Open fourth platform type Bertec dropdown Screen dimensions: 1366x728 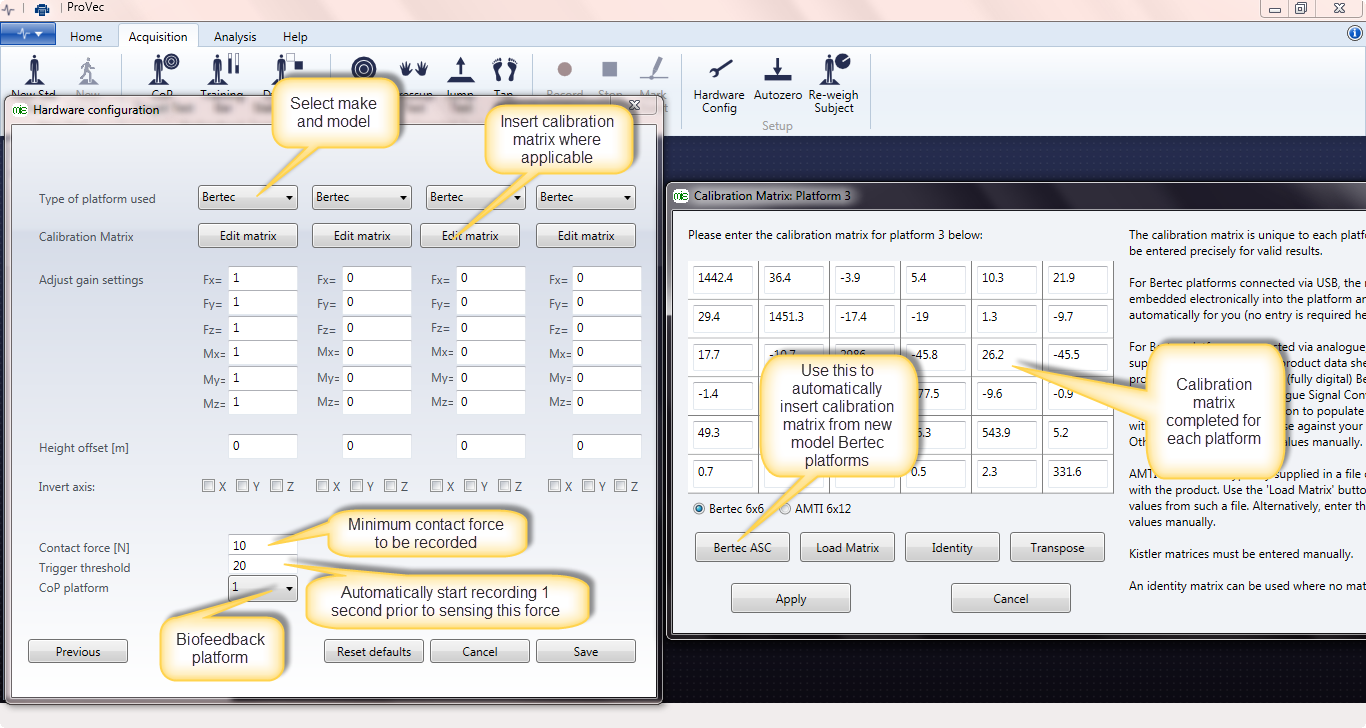pos(586,197)
